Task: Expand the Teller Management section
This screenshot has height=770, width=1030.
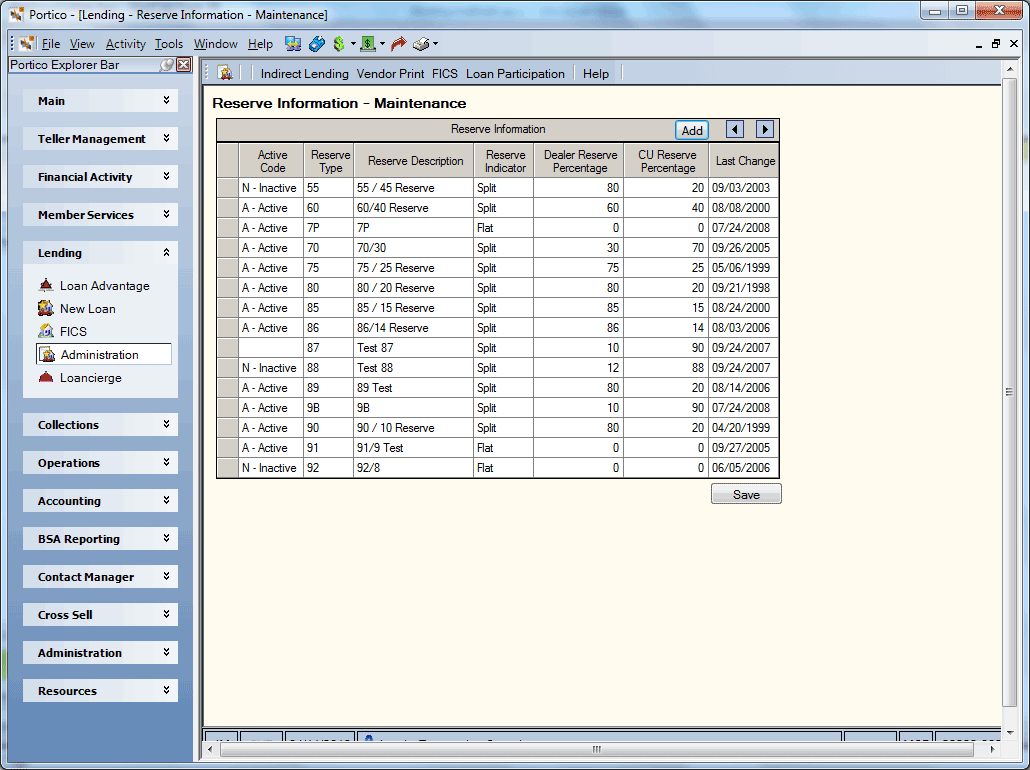Action: pyautogui.click(x=101, y=139)
